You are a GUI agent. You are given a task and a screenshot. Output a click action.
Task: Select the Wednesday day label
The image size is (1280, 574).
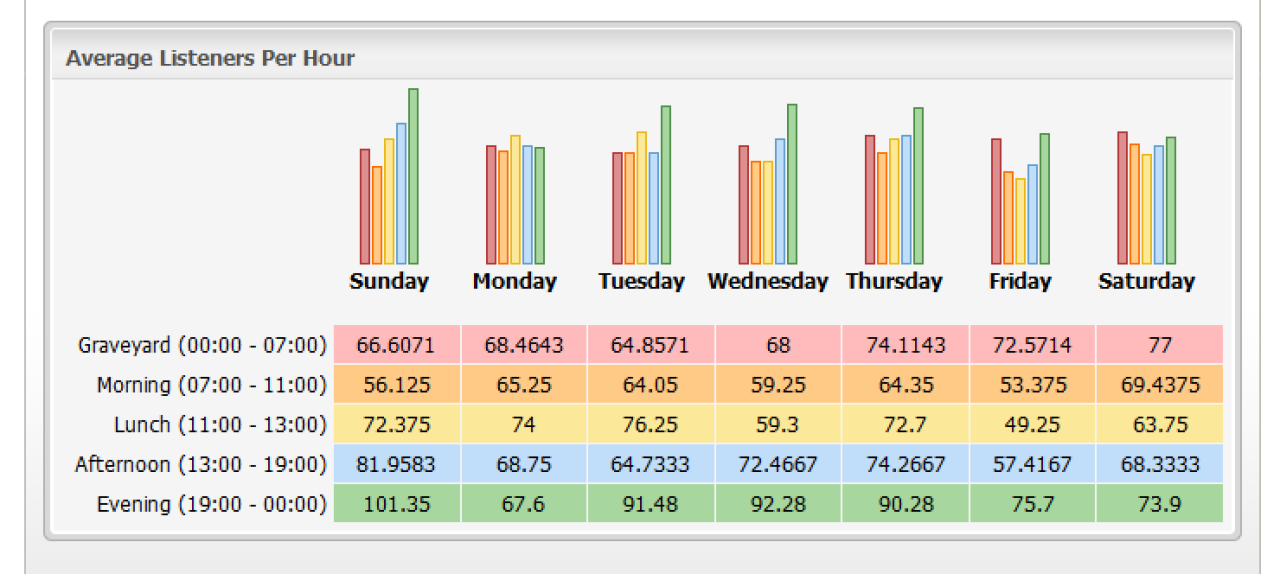pos(767,281)
